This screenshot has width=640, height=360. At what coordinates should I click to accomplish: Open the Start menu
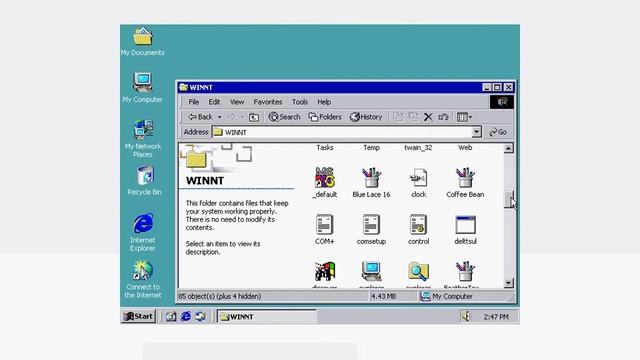click(138, 316)
